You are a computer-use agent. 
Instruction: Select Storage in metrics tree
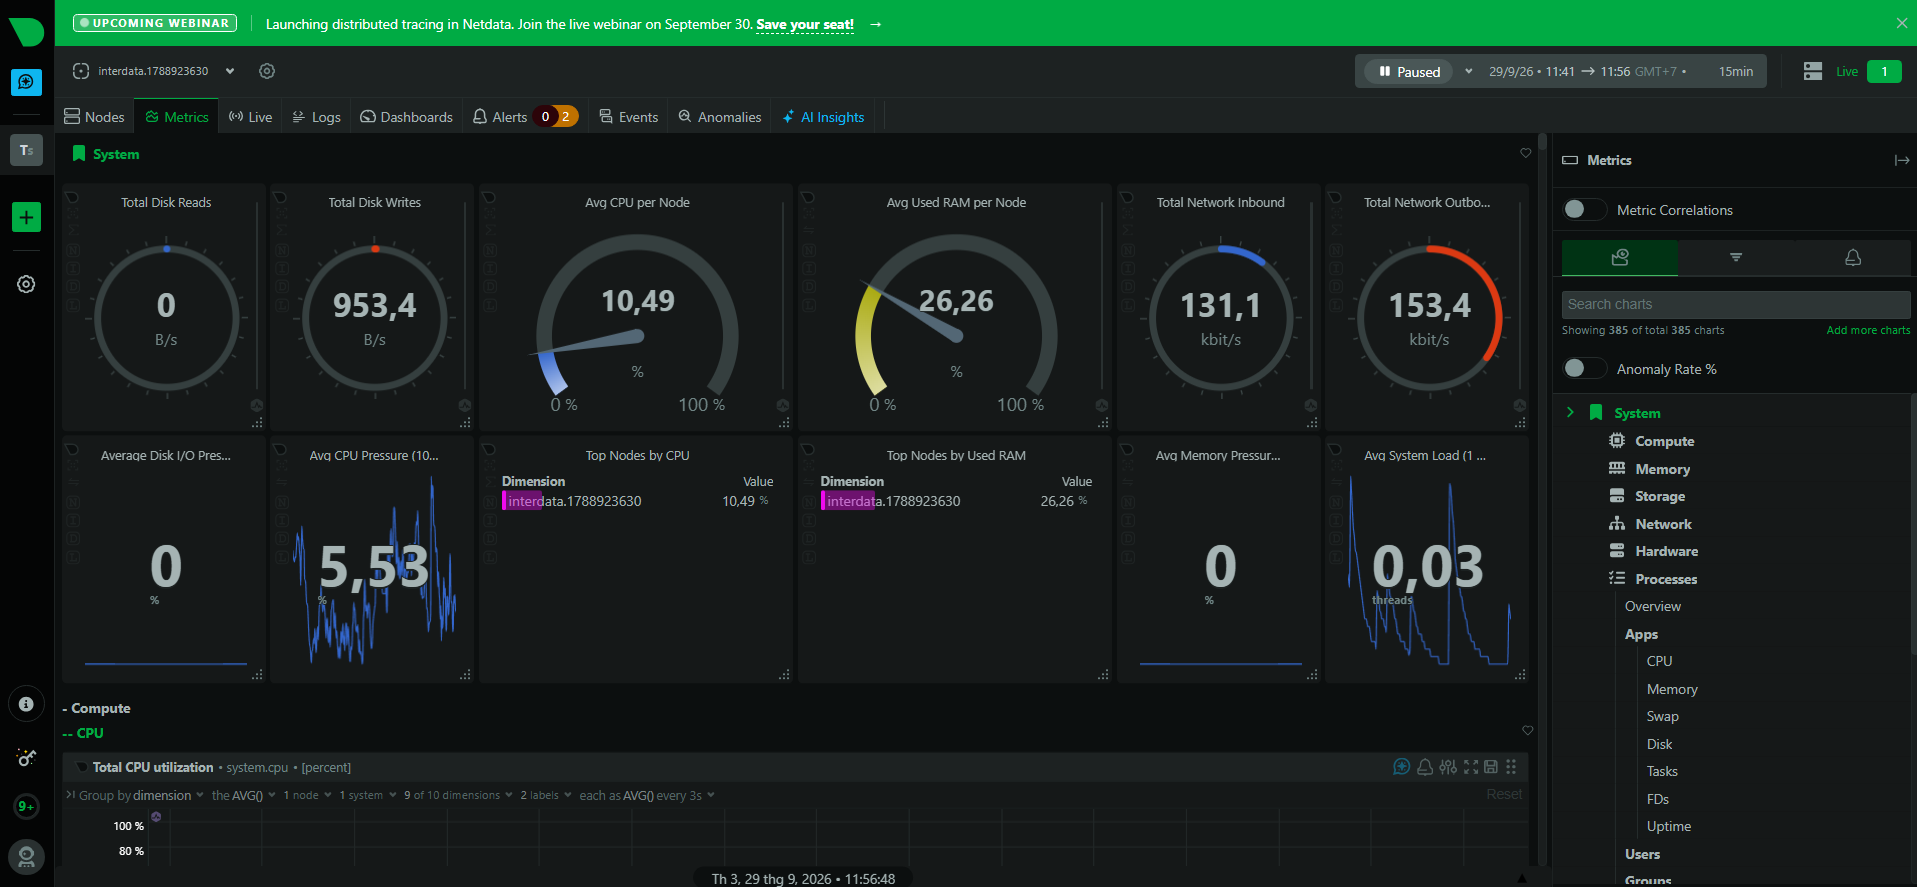click(1660, 496)
